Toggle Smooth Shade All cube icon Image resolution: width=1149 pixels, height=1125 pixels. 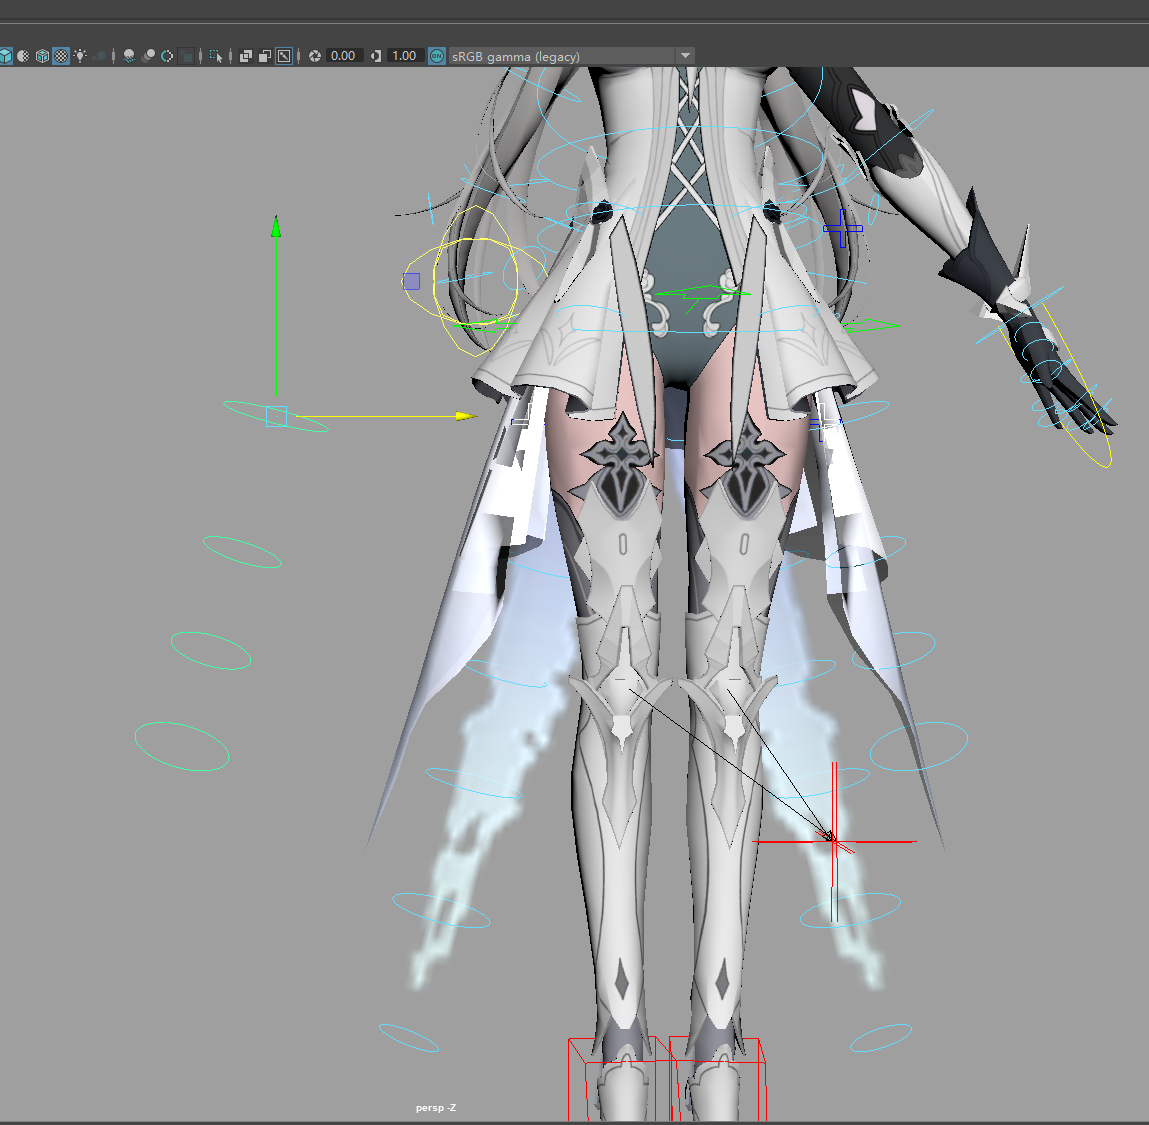pos(5,56)
